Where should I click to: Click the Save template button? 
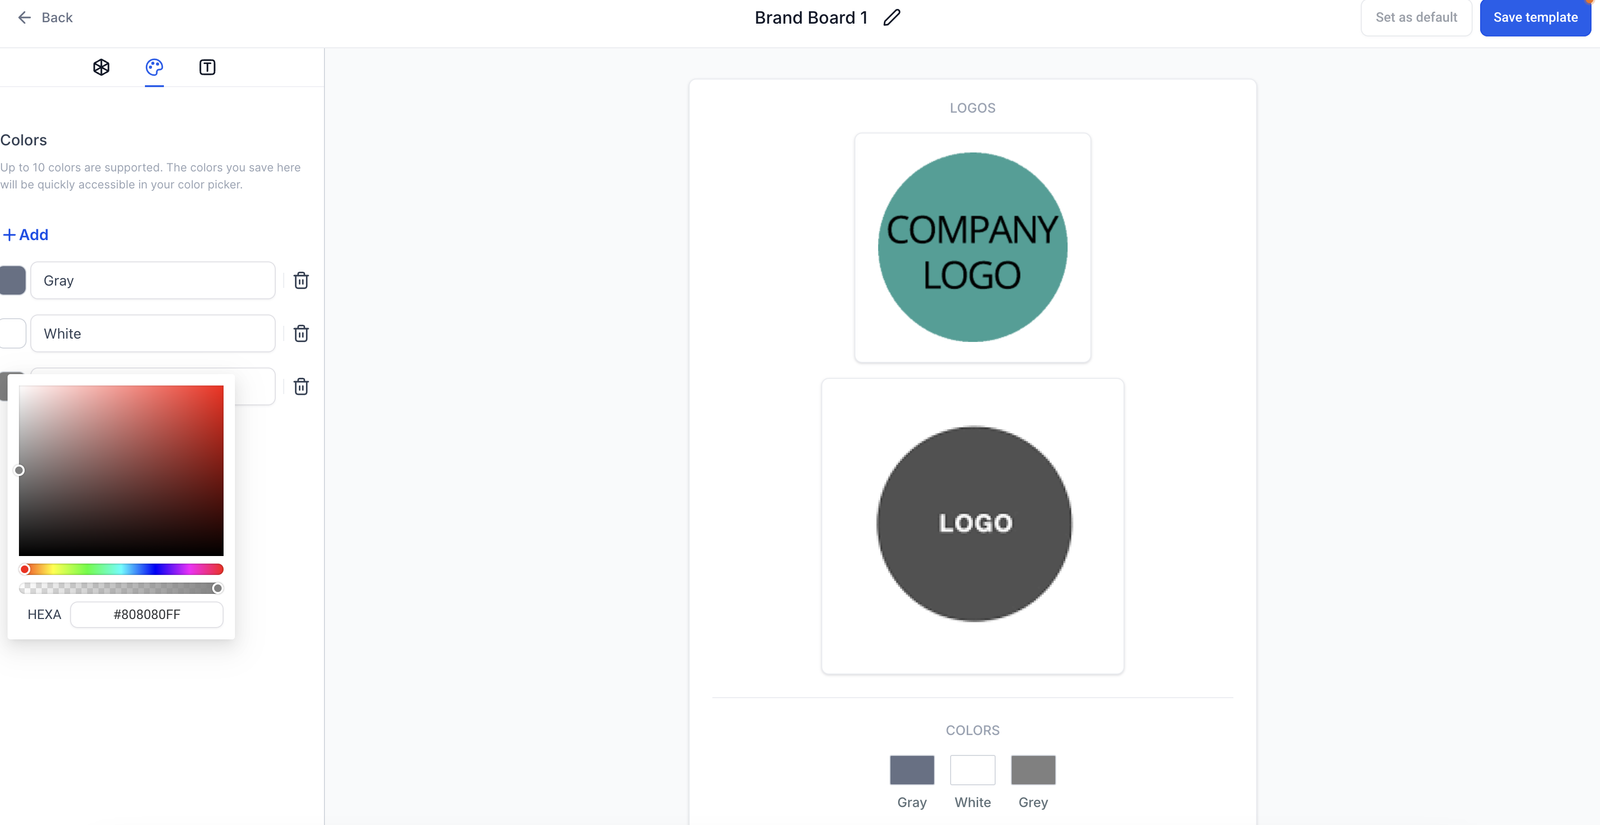pos(1535,18)
